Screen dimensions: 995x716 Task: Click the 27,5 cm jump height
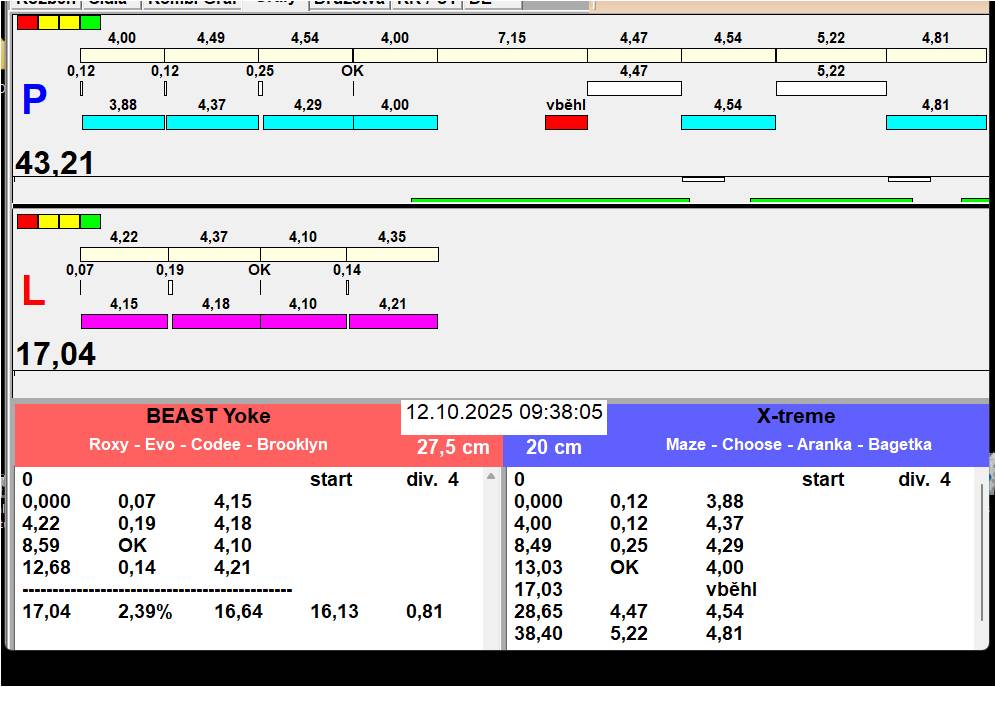pos(453,447)
